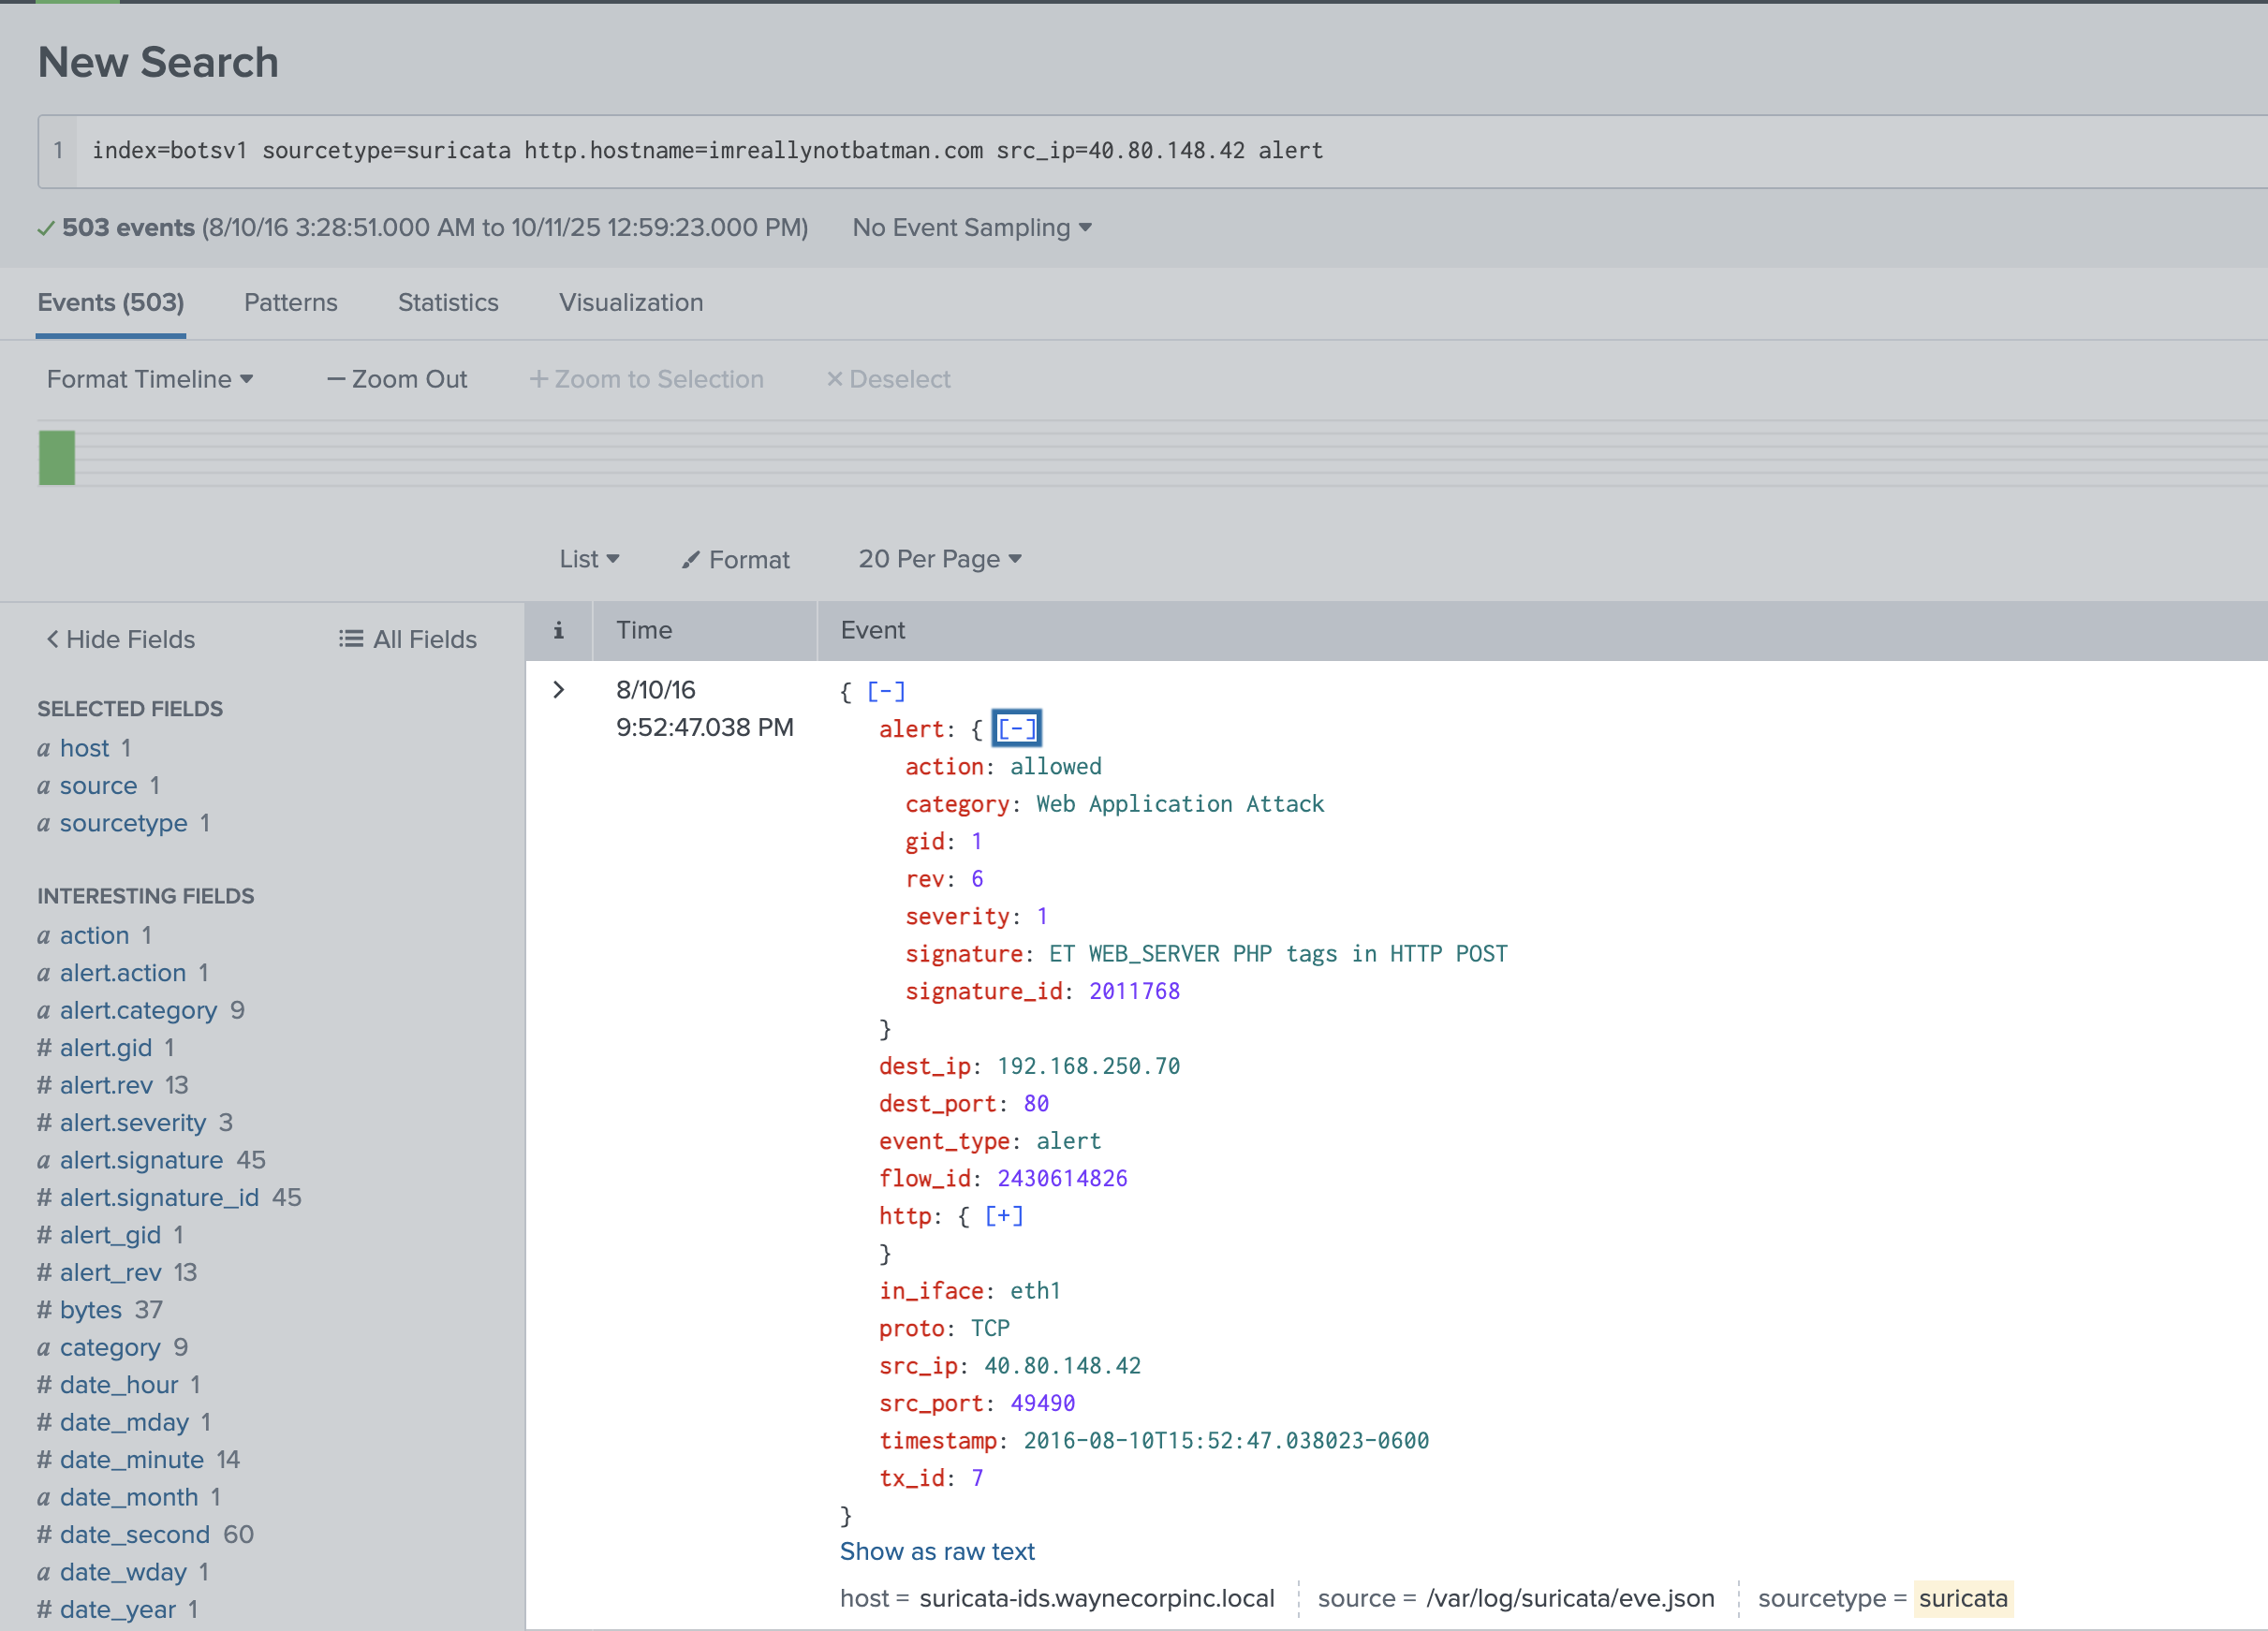This screenshot has width=2268, height=1631.
Task: Click the info column header icon
Action: [558, 630]
